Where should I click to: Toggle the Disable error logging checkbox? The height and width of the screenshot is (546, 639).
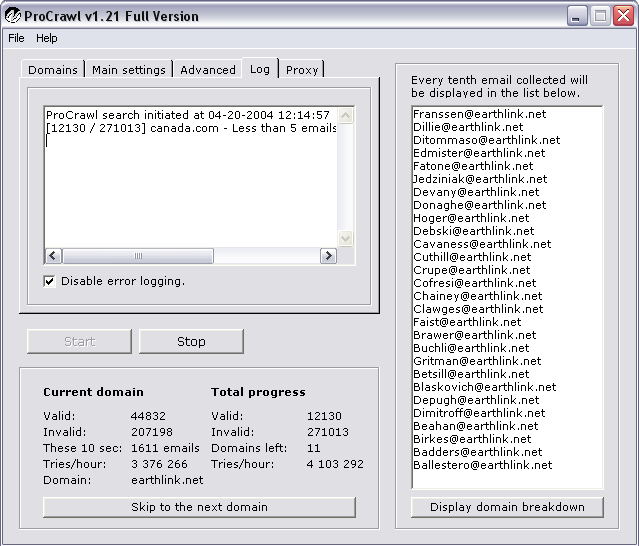[x=49, y=281]
